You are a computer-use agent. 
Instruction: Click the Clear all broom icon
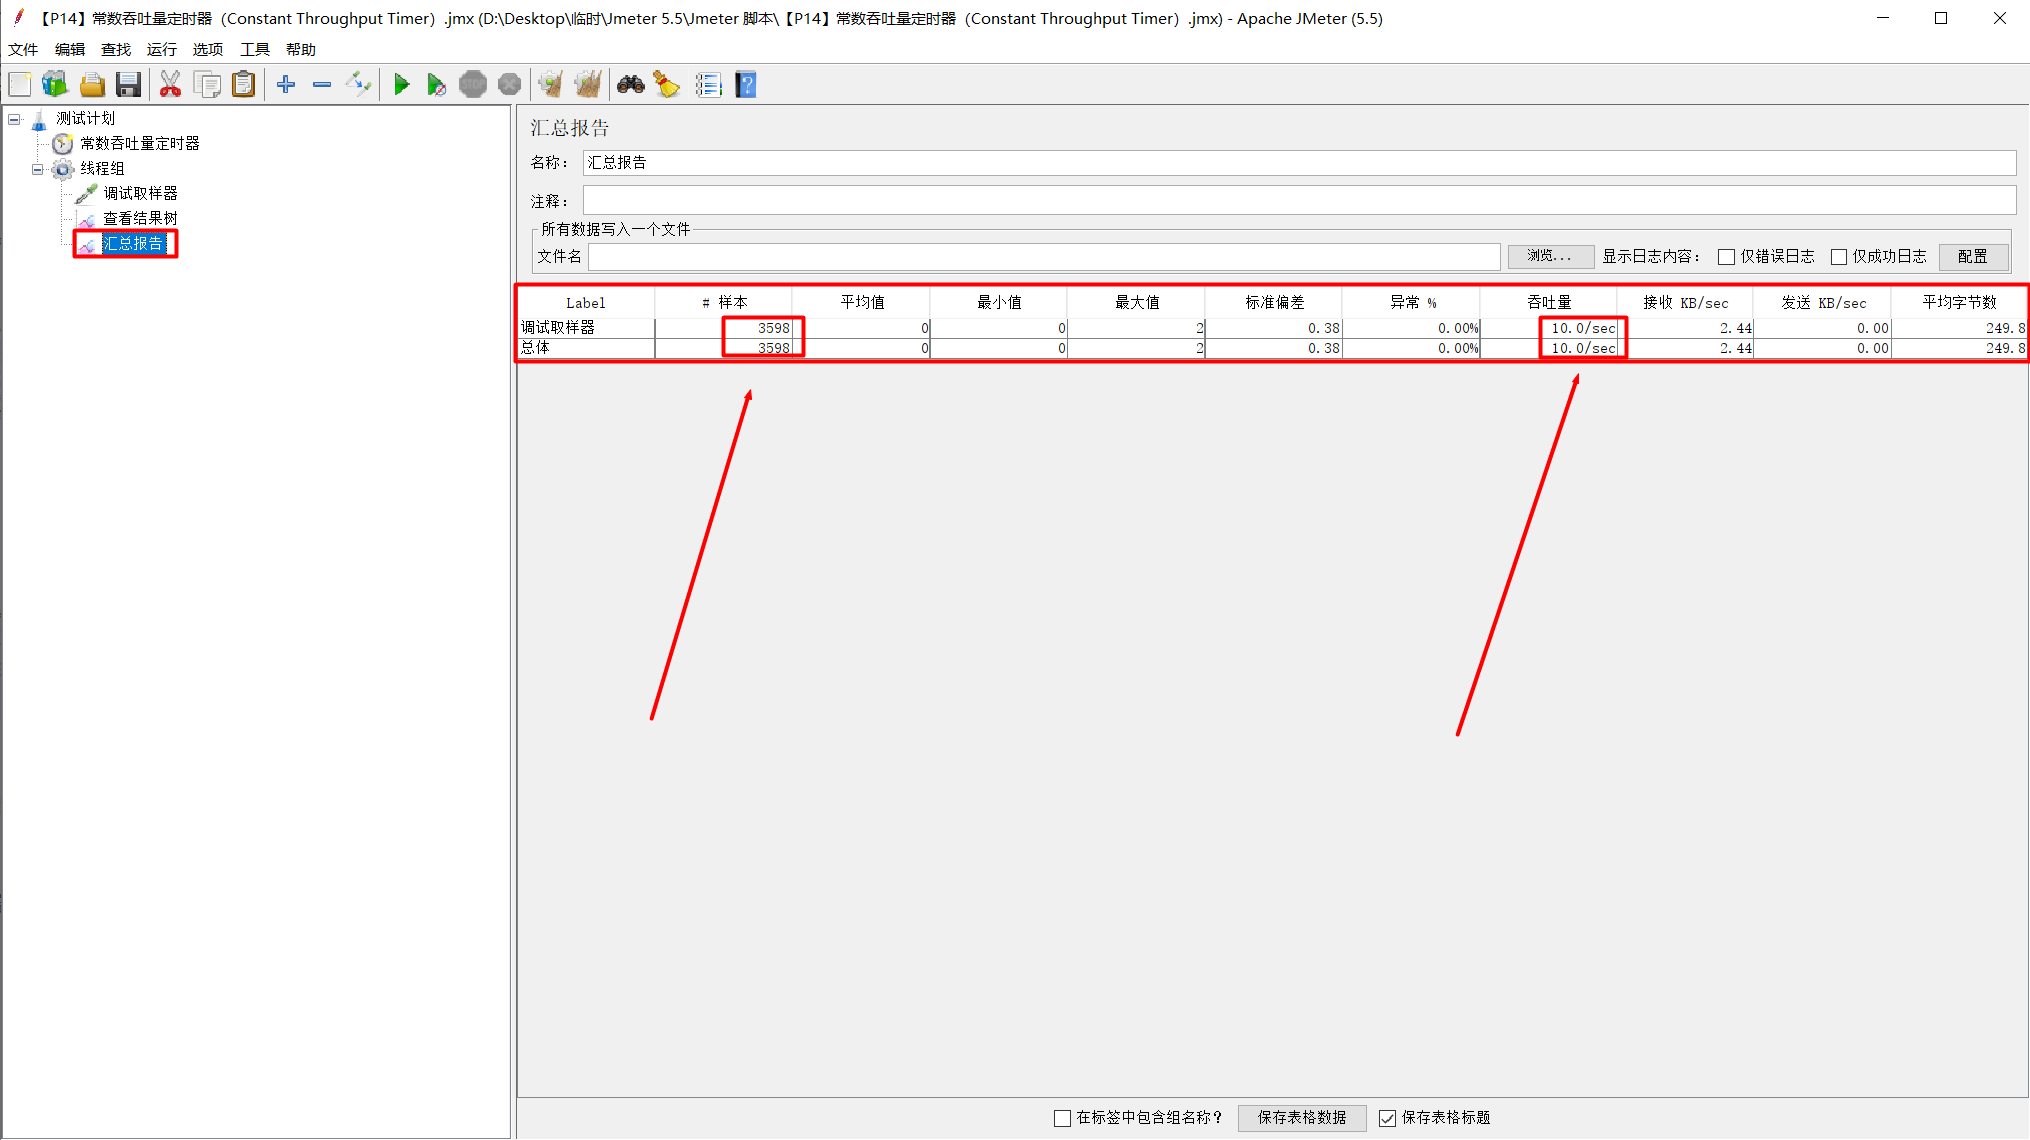coord(588,85)
